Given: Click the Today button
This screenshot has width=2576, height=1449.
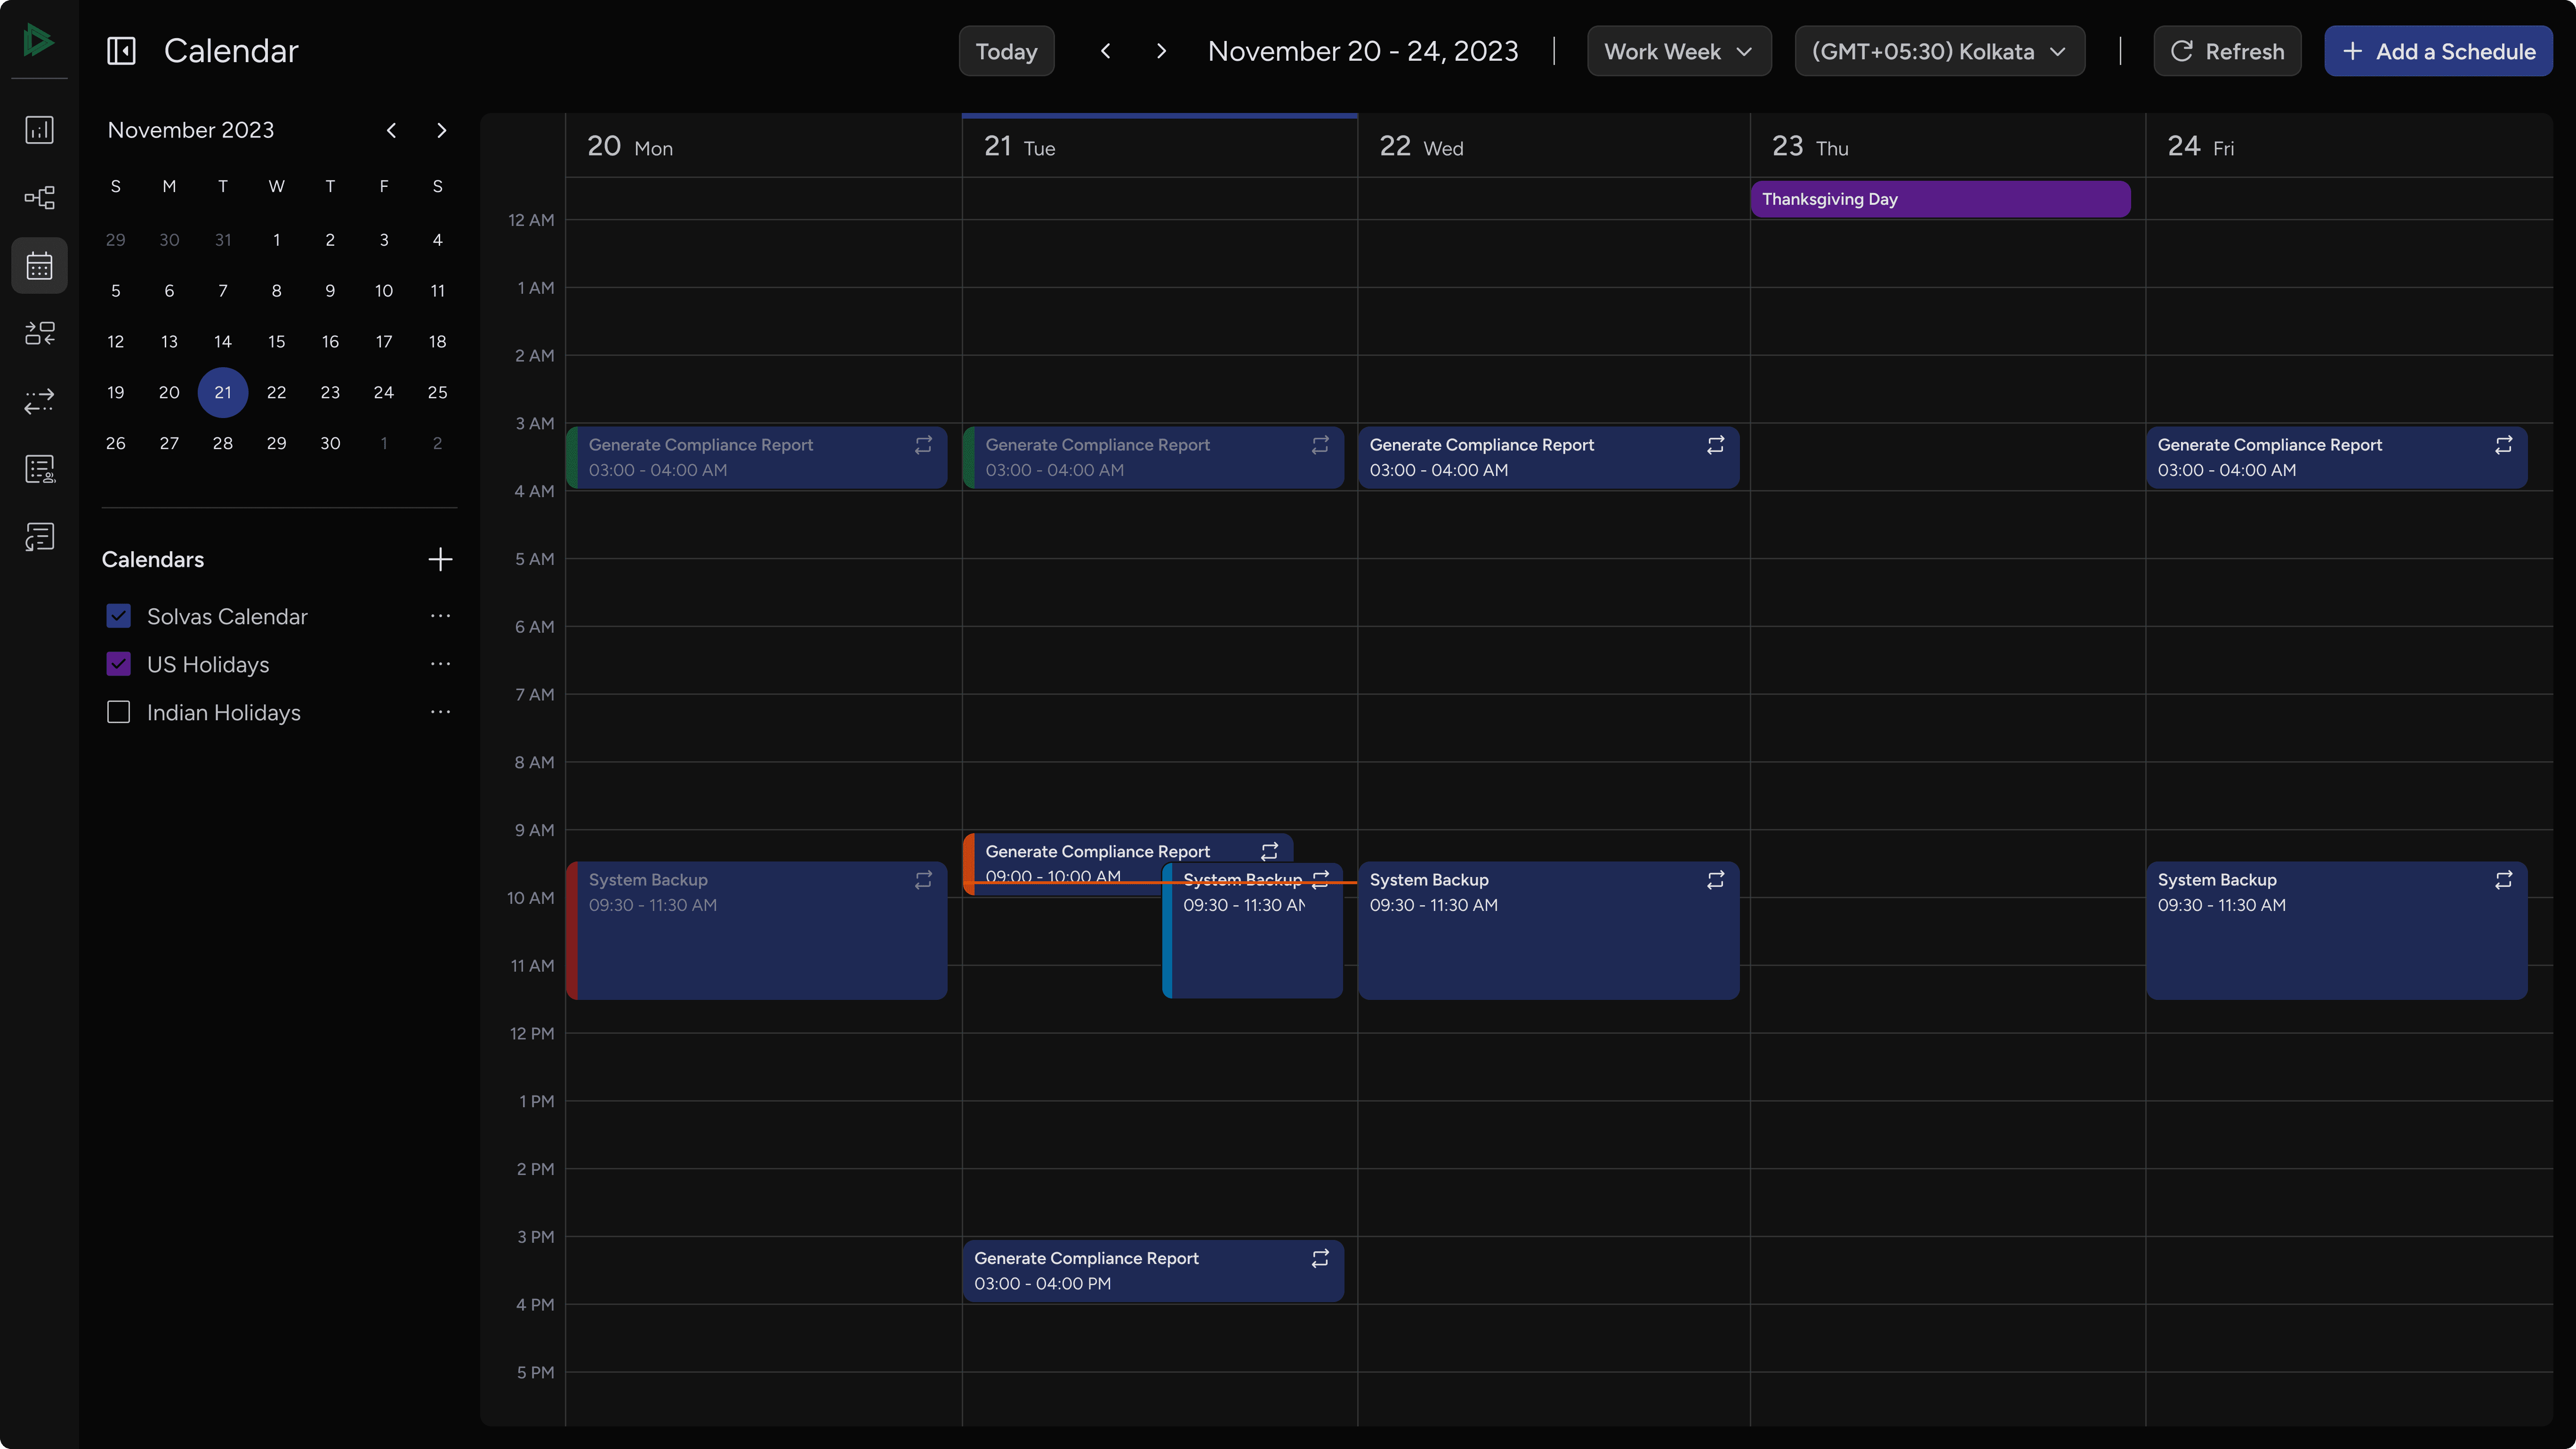Looking at the screenshot, I should point(1006,50).
